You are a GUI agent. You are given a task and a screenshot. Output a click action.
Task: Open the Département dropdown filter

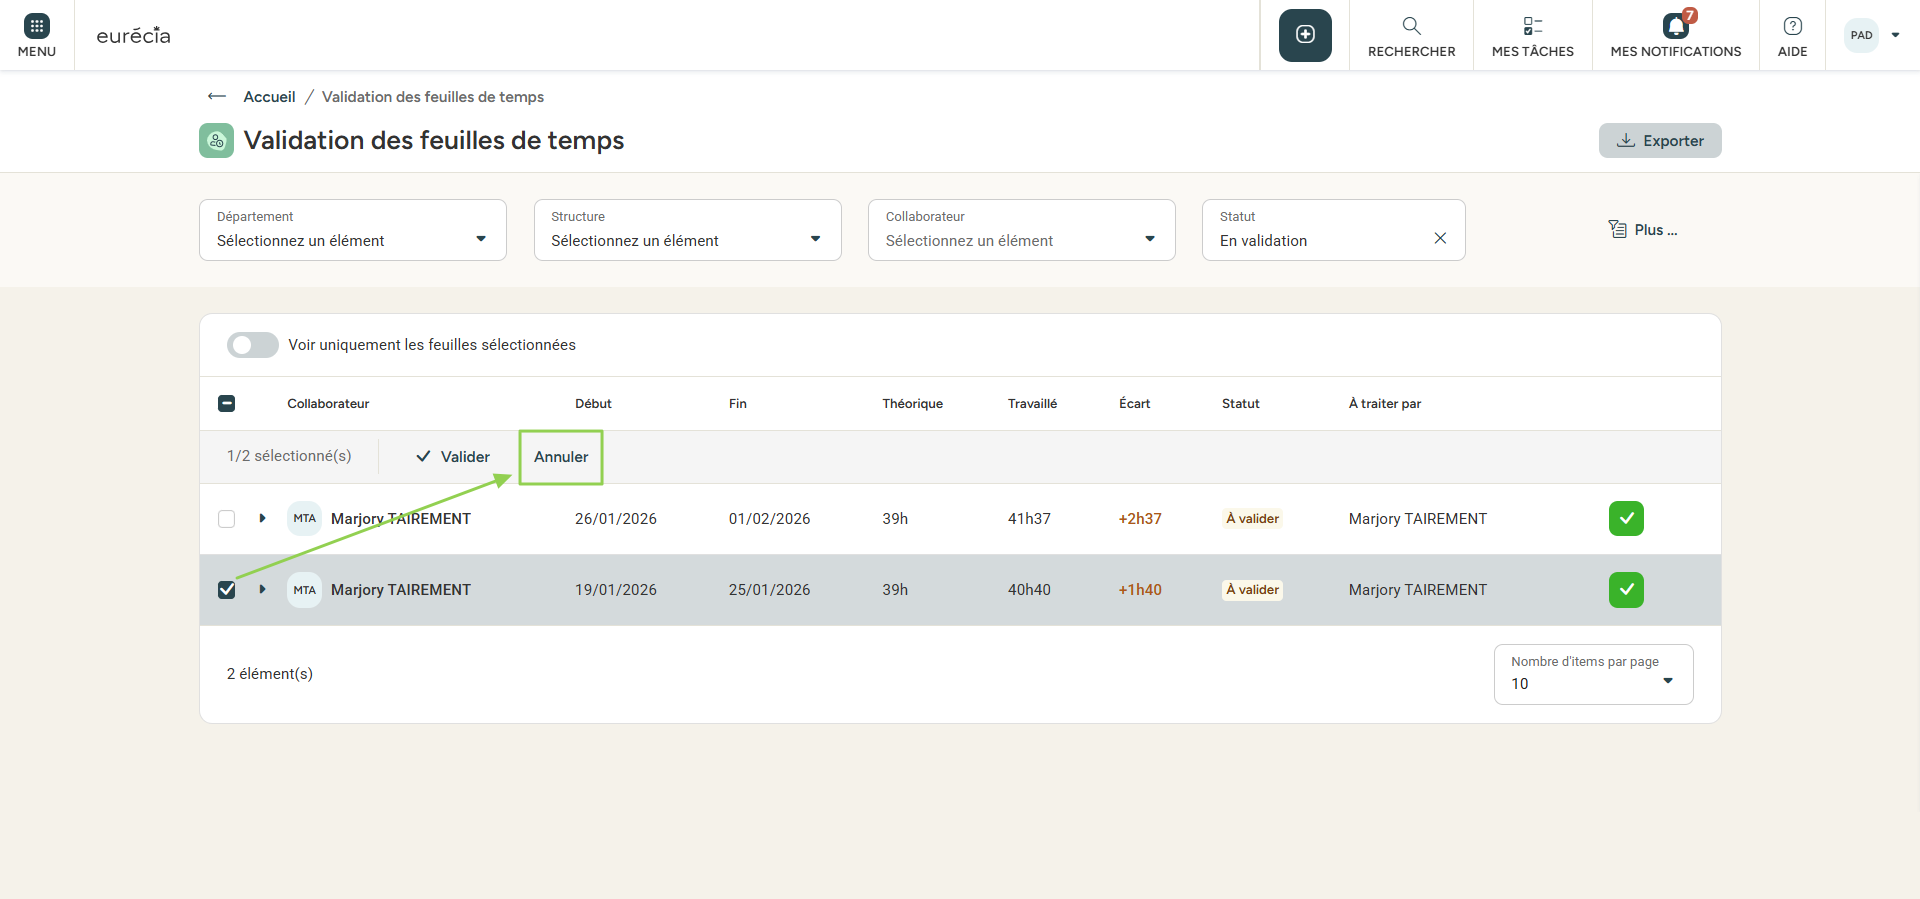click(x=352, y=230)
